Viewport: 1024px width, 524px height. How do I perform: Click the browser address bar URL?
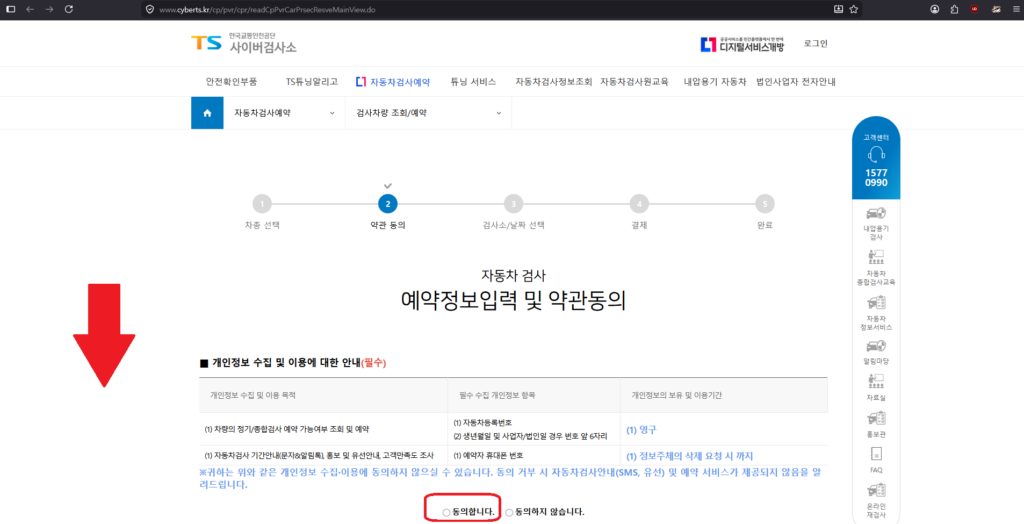click(x=267, y=10)
